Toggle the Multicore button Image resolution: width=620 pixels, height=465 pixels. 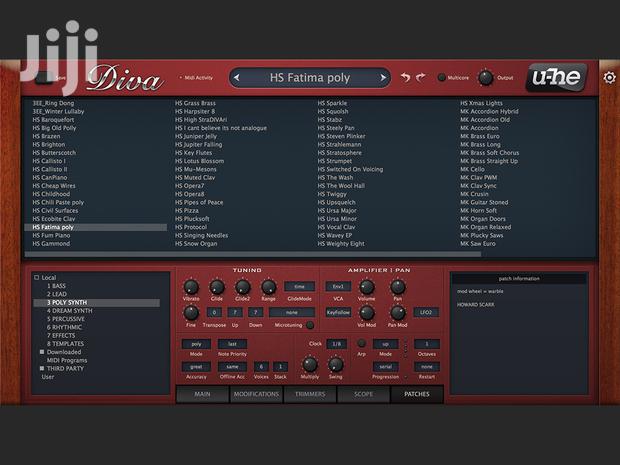click(442, 78)
